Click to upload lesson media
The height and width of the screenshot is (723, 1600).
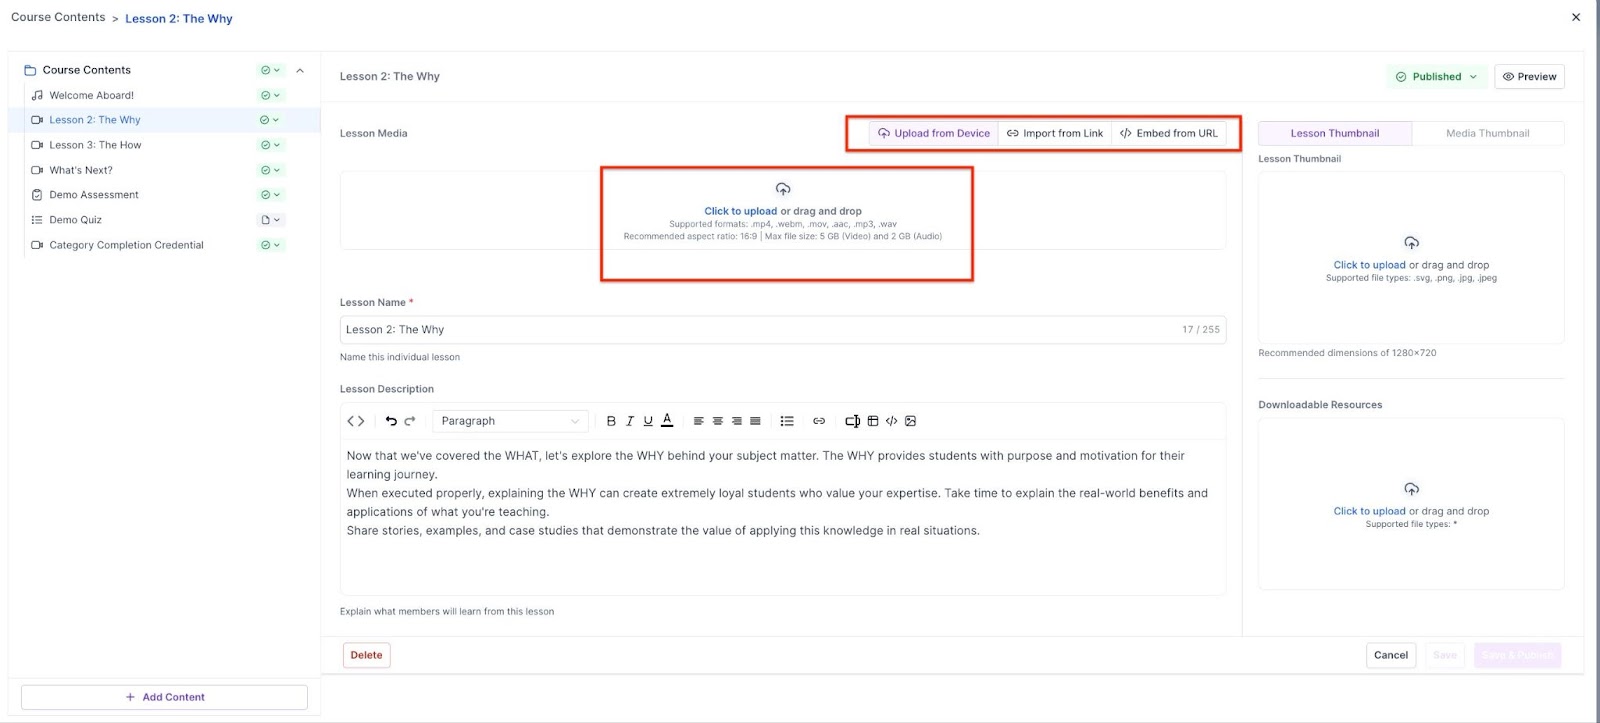click(740, 211)
